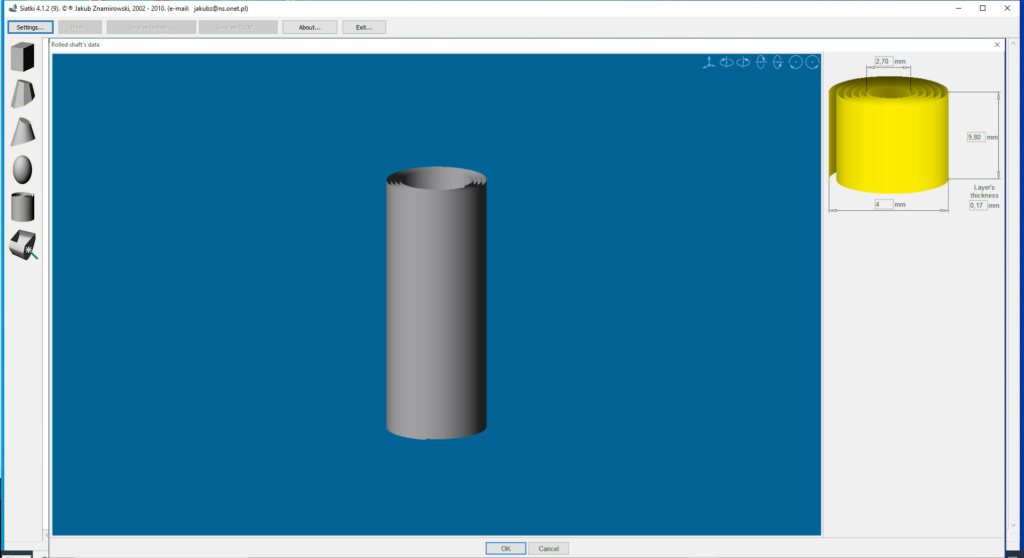
Task: Rotate model right around vertical axis
Action: click(x=743, y=62)
